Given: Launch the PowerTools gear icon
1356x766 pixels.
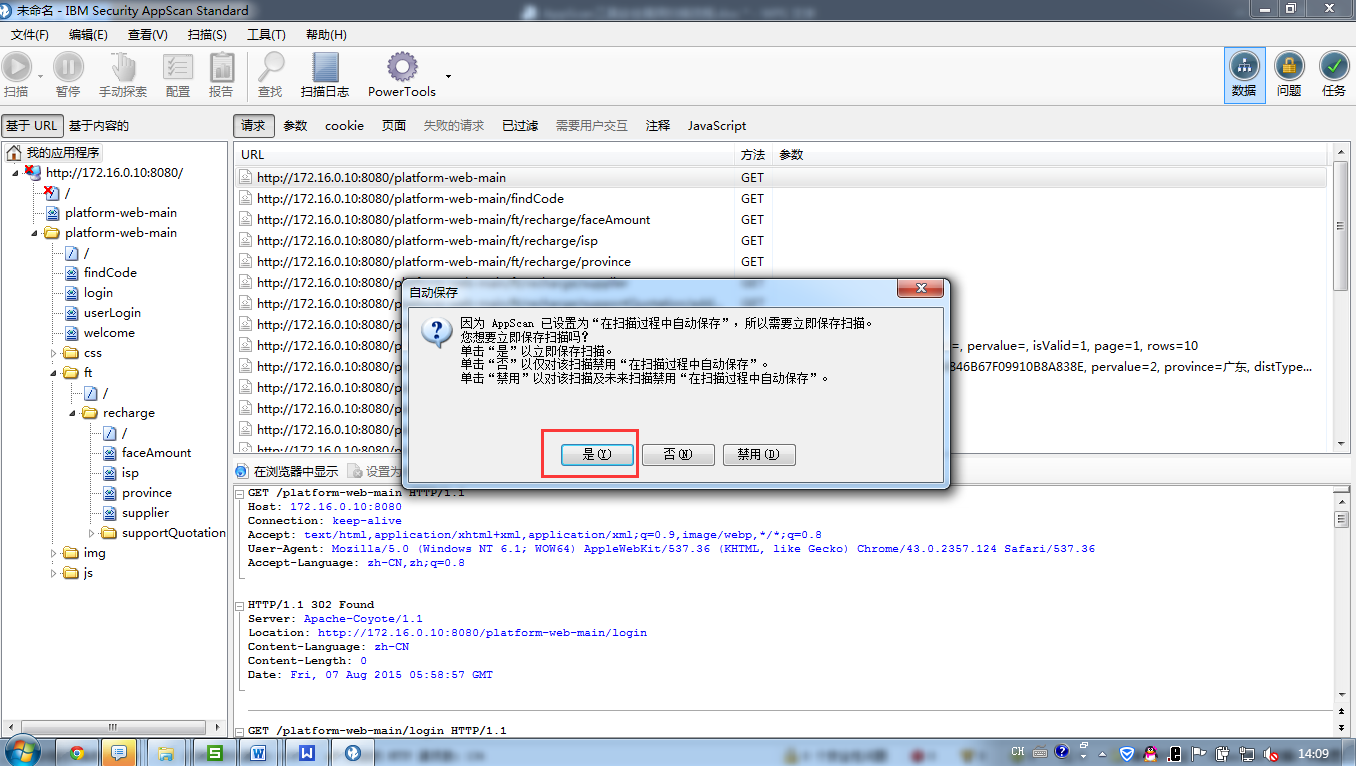Looking at the screenshot, I should 402,68.
